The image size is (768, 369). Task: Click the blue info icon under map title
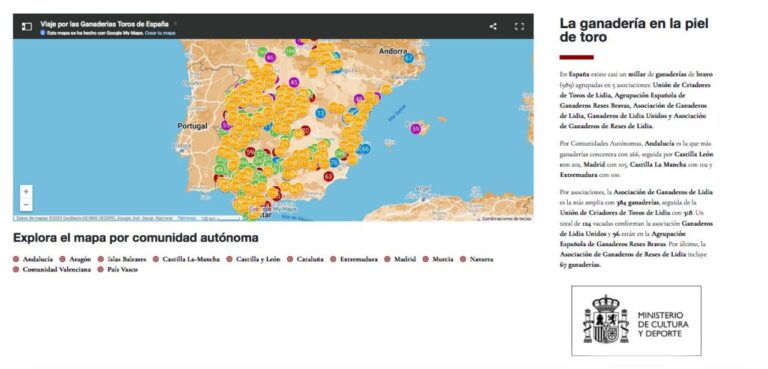43,33
